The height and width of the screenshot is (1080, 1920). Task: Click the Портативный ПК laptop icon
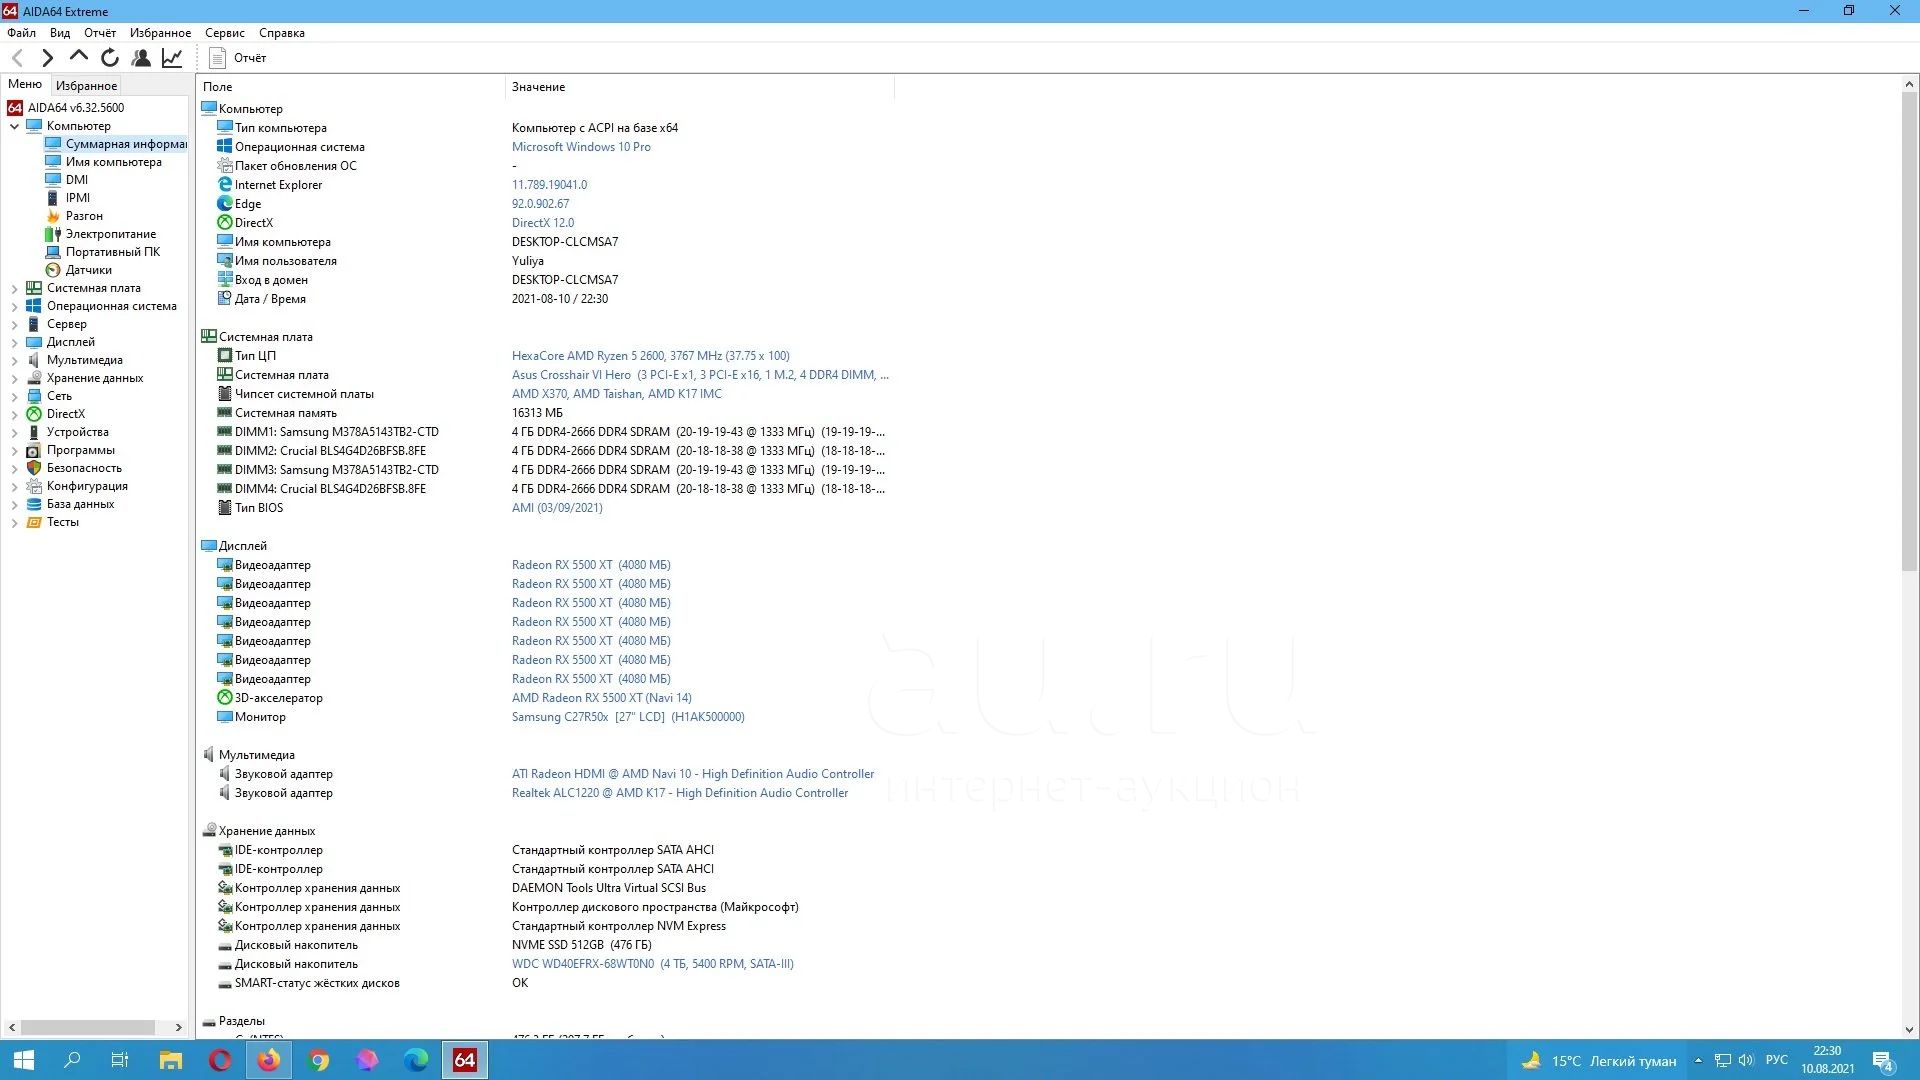(x=53, y=252)
